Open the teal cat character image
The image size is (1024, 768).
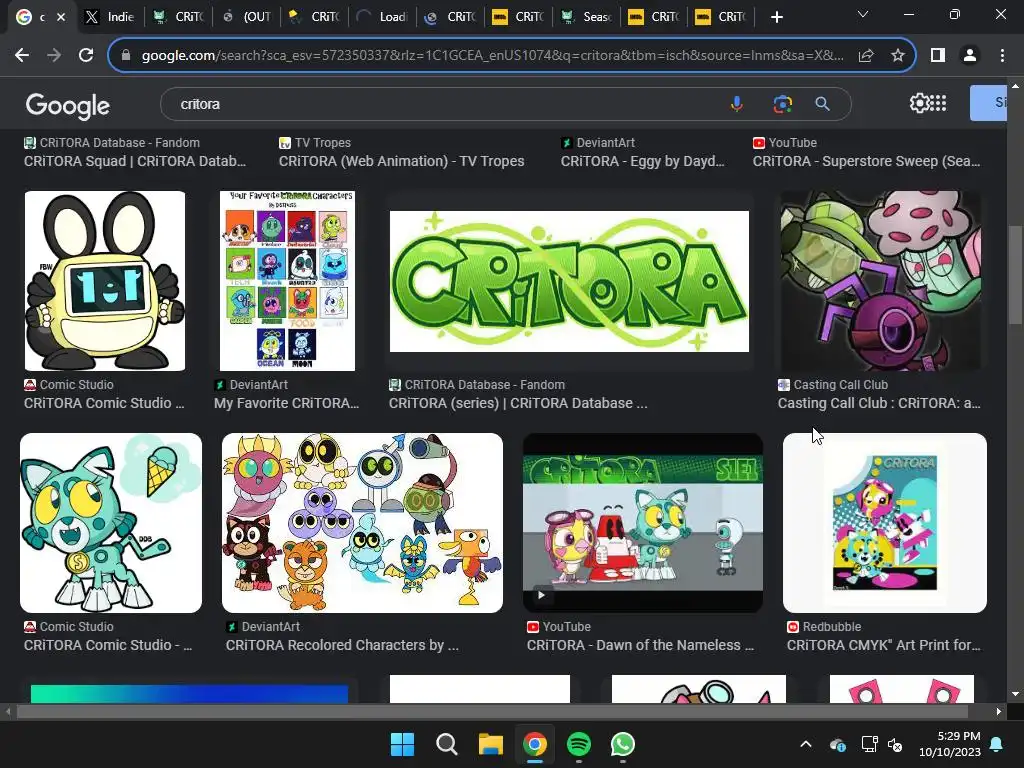coord(110,522)
